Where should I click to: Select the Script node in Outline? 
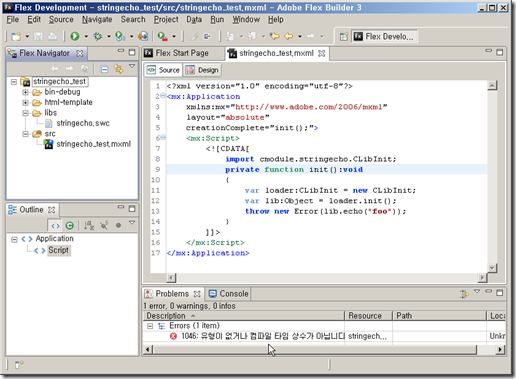click(59, 250)
